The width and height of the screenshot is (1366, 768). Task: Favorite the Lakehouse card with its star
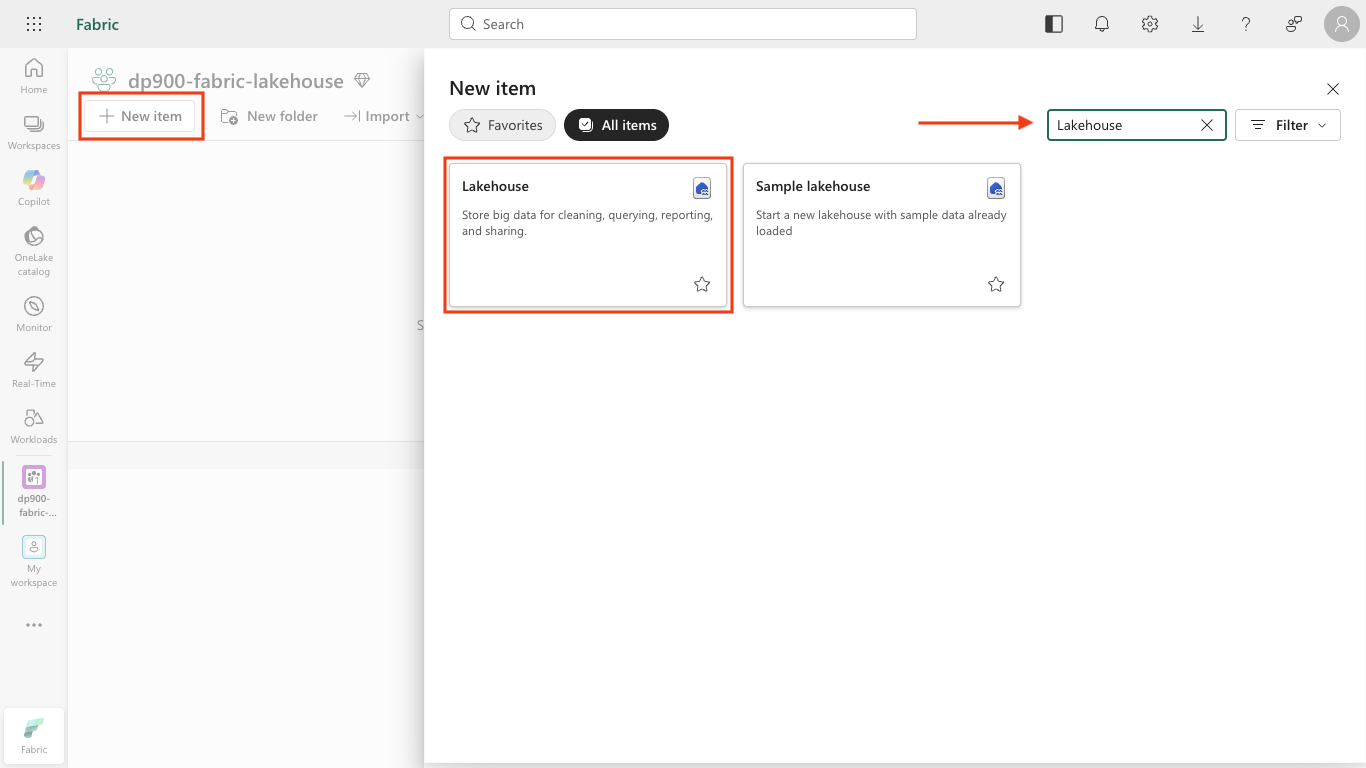[702, 284]
